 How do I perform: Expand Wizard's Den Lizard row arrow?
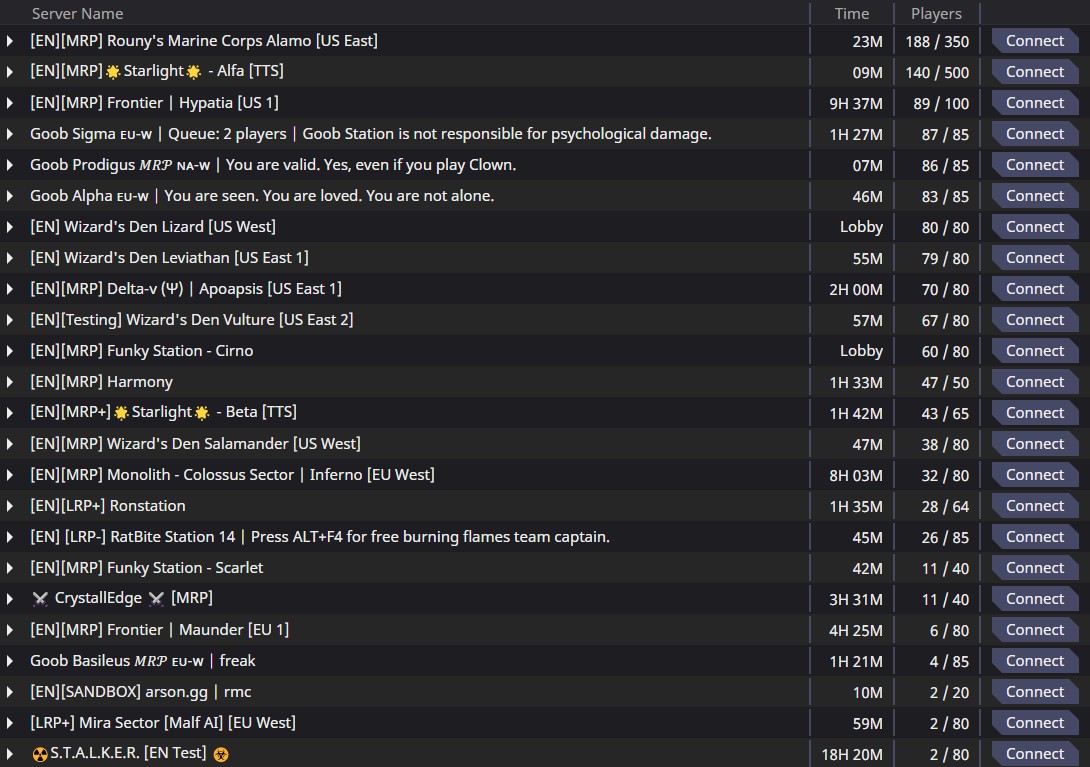[10, 227]
